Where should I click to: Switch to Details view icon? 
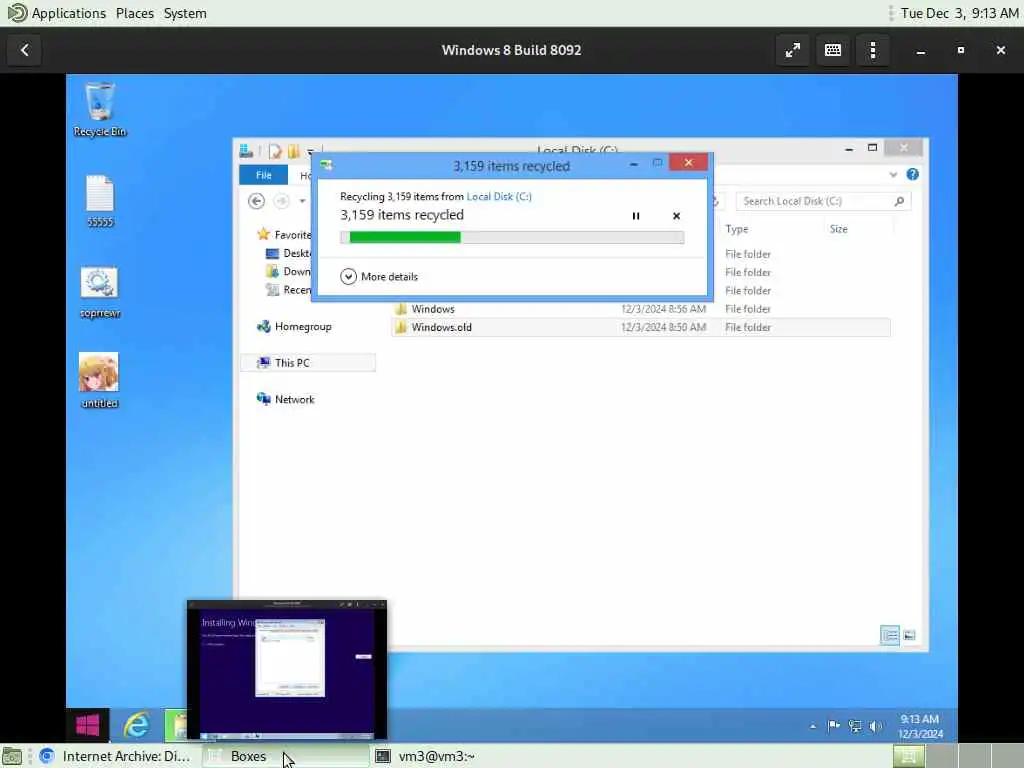coord(889,635)
